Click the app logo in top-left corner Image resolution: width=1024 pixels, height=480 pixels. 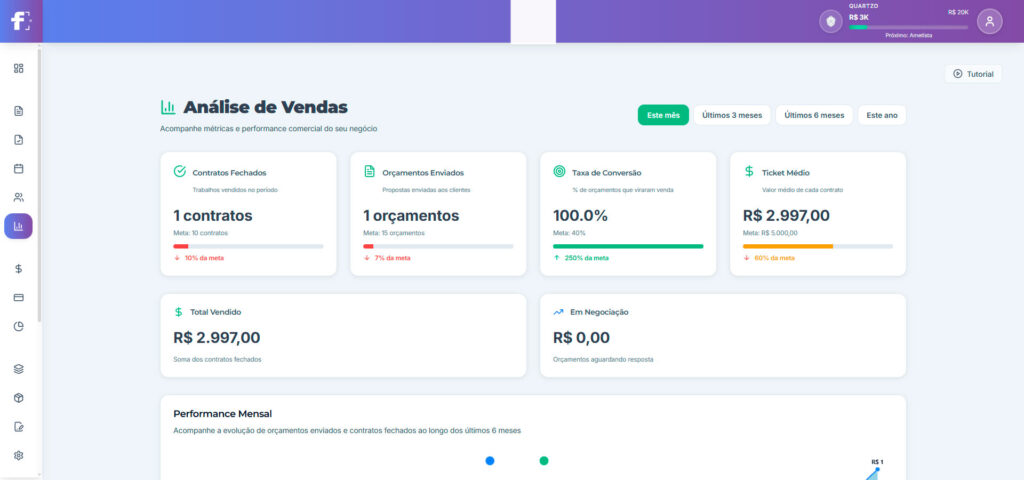pyautogui.click(x=20, y=21)
